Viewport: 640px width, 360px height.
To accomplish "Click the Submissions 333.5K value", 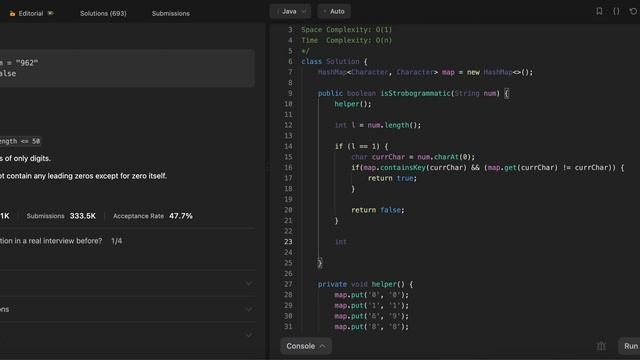I will (x=83, y=216).
